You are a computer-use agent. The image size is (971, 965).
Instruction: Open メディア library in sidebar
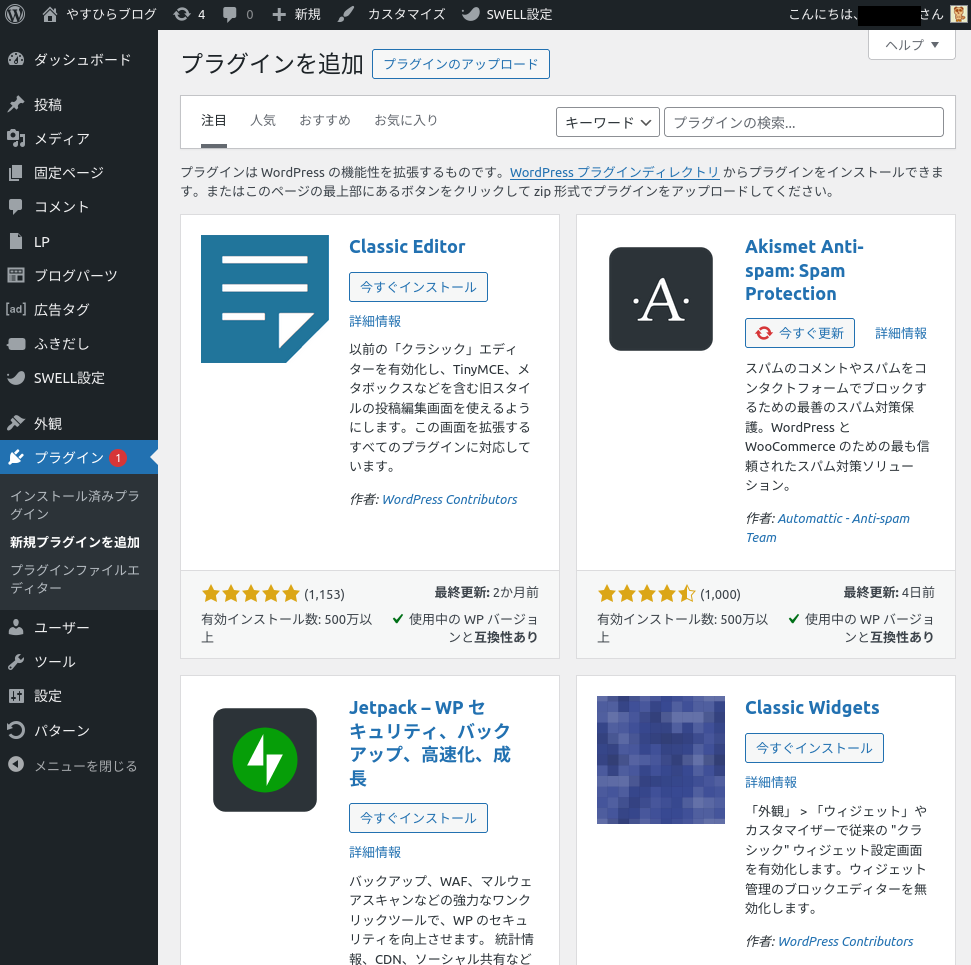click(61, 139)
